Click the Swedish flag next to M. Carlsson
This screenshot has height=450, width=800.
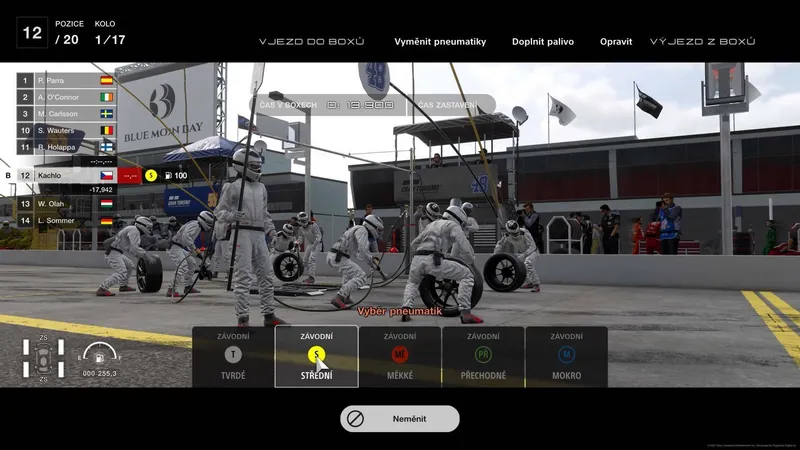106,114
